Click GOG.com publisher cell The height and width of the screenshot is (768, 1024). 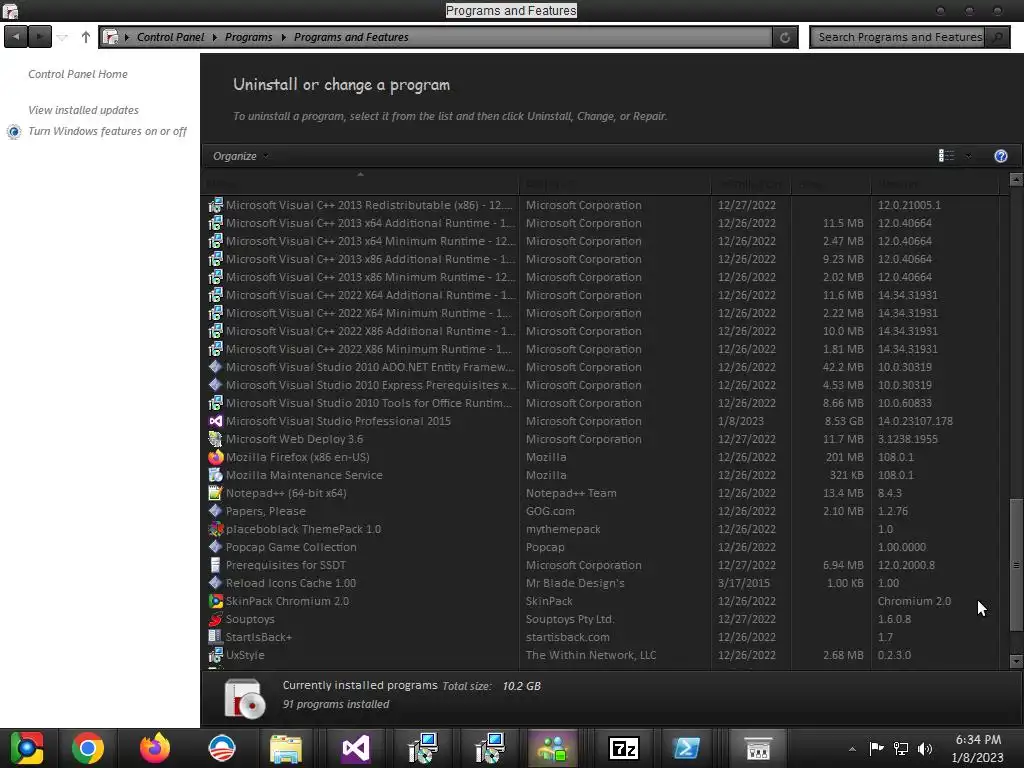551,511
